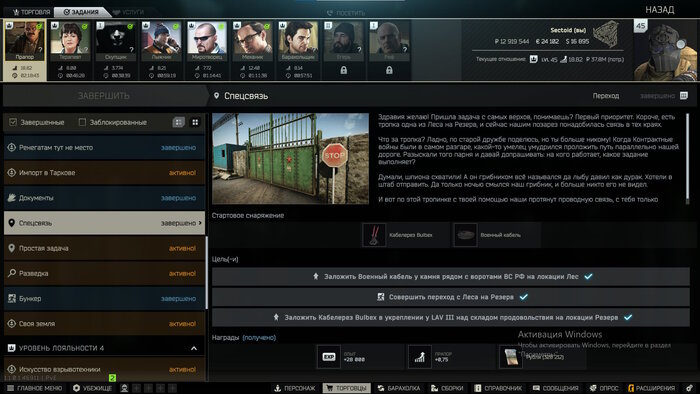Screen dimensions: 700x394
Task: Click the Рубли reward icon
Action: (x=511, y=357)
